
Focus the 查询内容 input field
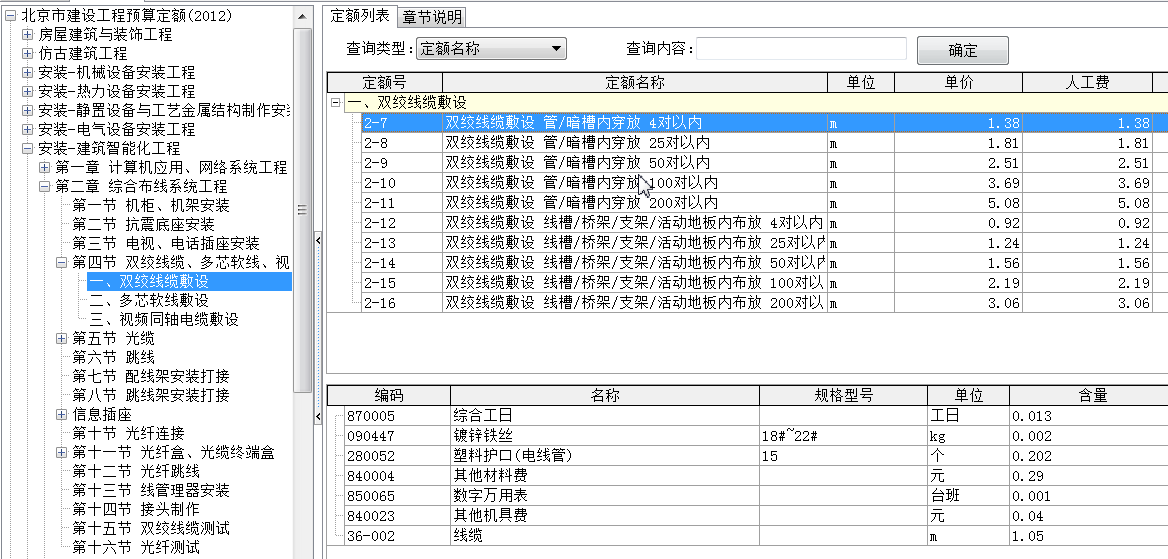pyautogui.click(x=802, y=49)
